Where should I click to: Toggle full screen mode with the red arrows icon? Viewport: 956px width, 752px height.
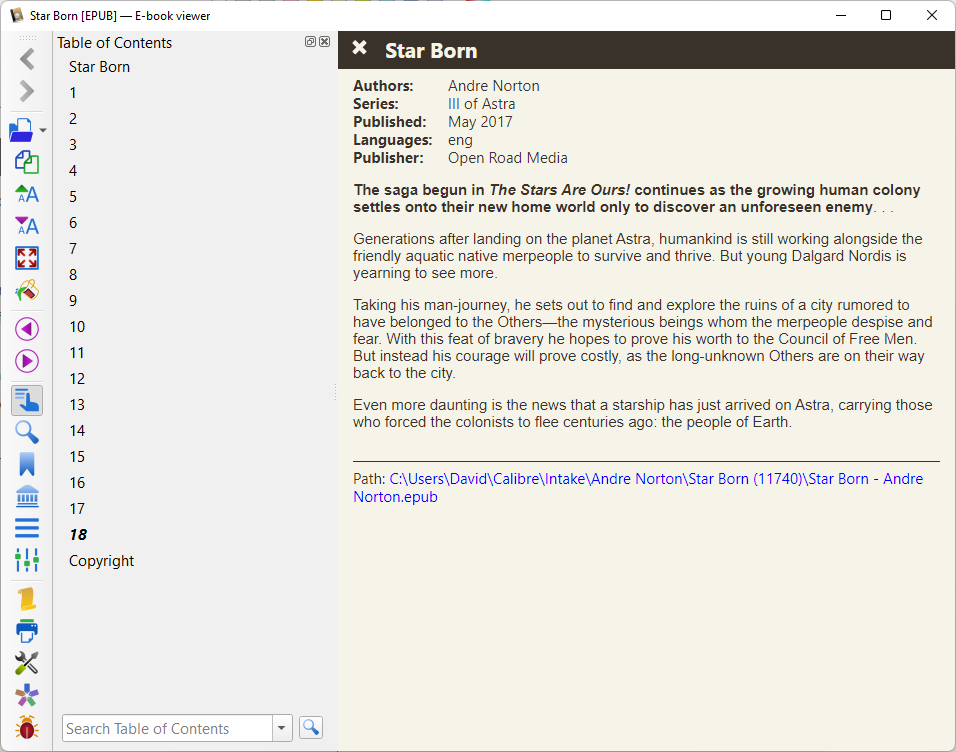coord(27,258)
